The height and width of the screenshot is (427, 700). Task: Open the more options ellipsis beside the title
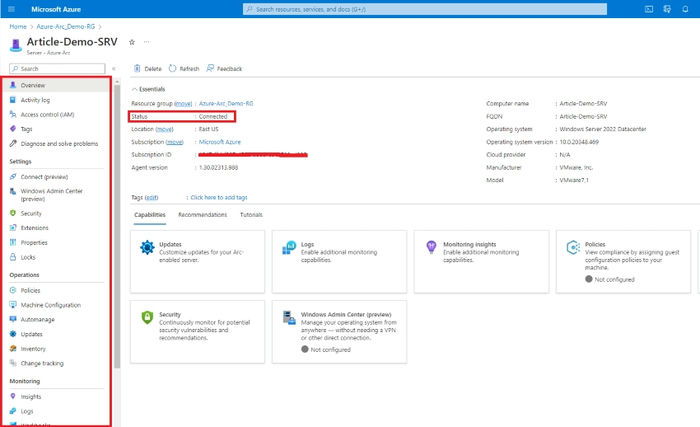146,42
